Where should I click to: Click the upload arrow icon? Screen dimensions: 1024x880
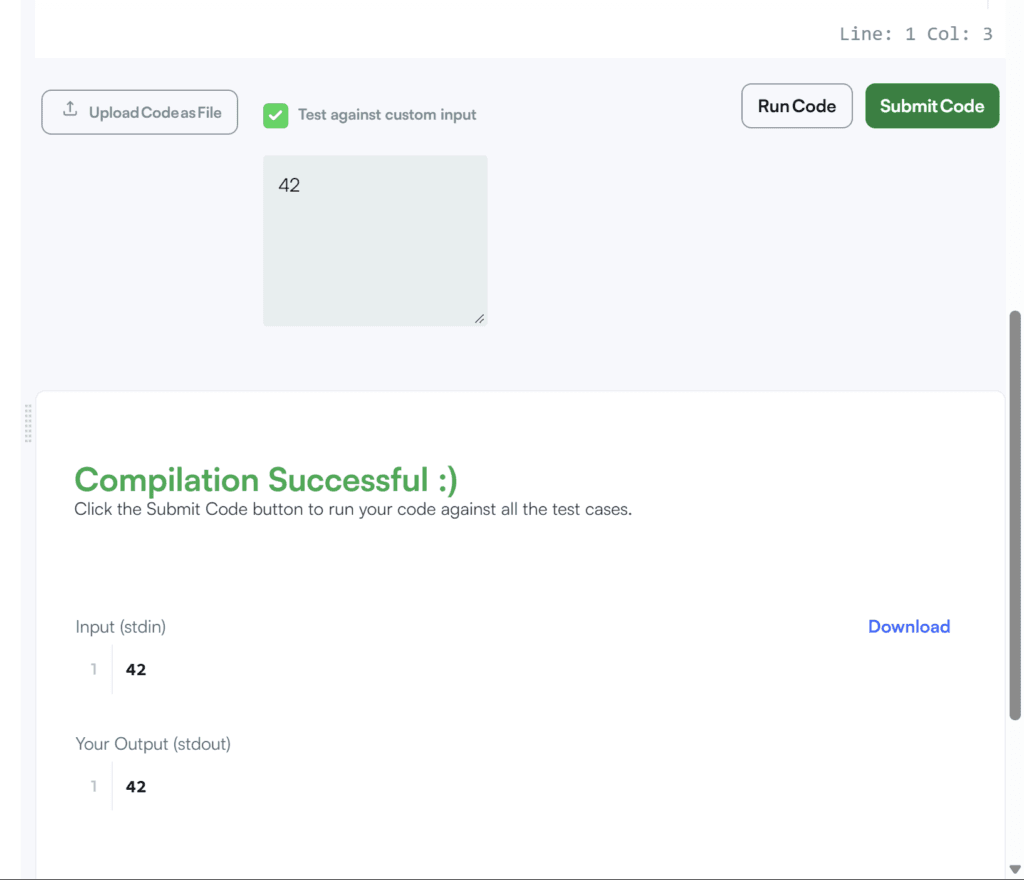70,110
